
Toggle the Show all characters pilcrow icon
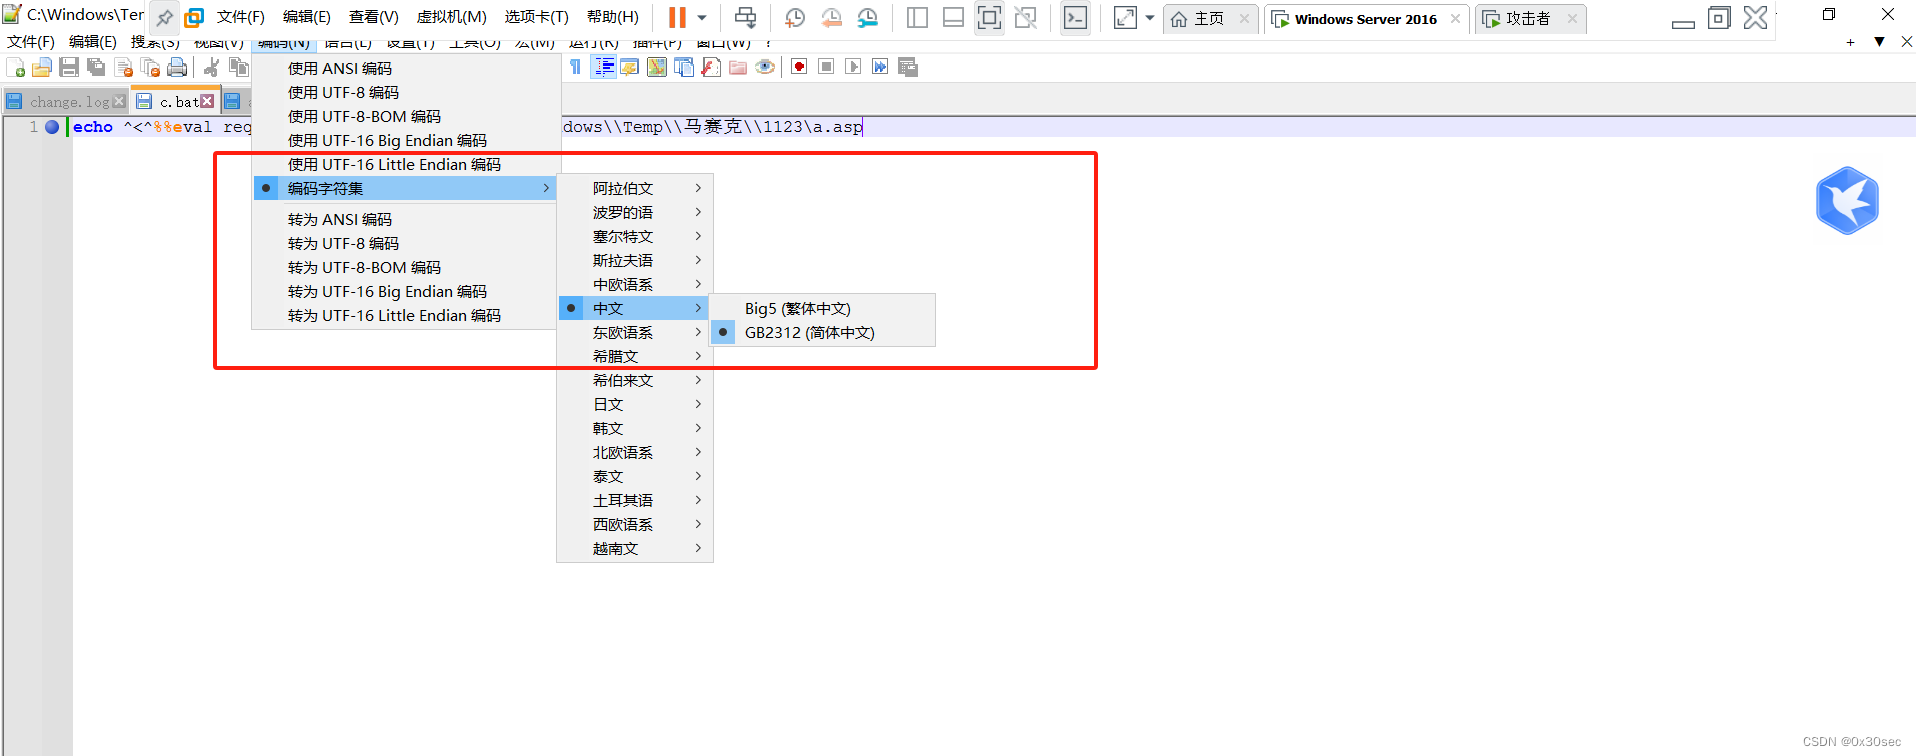[575, 67]
